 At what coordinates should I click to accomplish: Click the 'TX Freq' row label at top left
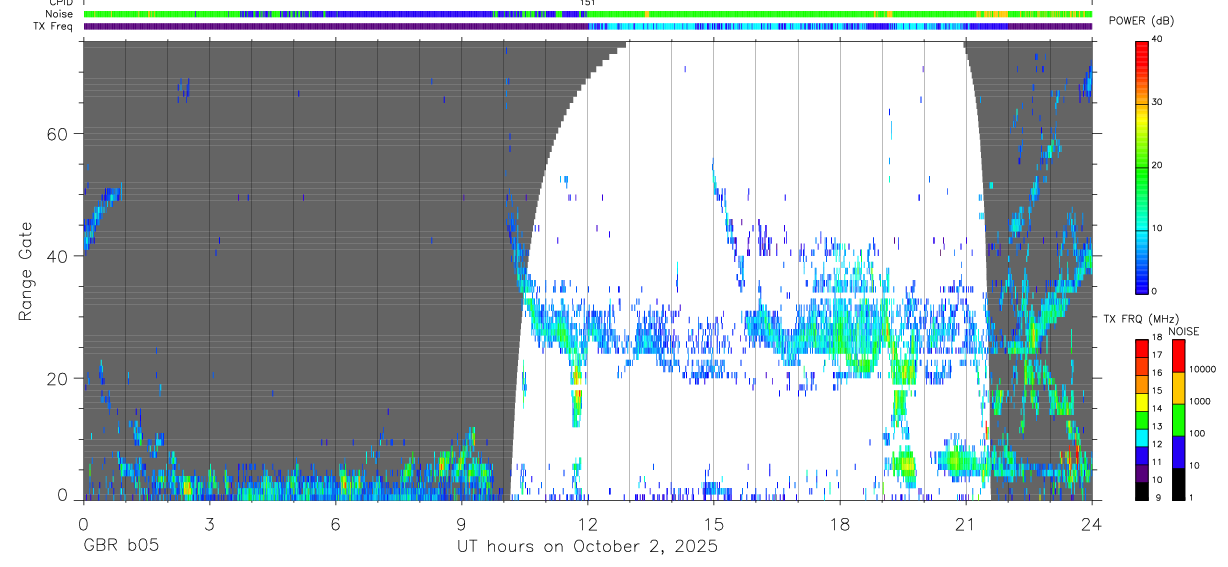[53, 26]
